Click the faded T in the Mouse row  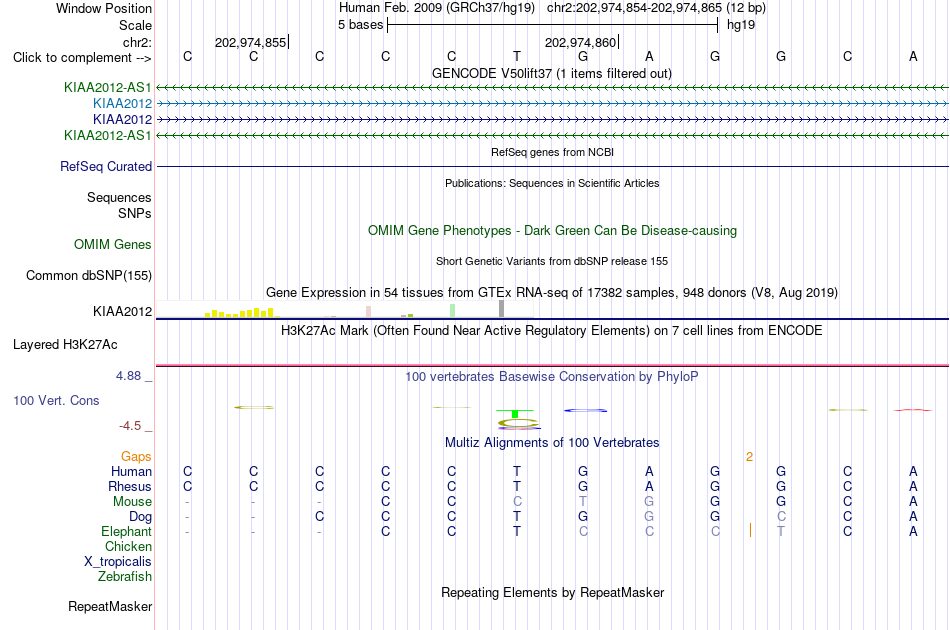point(583,501)
